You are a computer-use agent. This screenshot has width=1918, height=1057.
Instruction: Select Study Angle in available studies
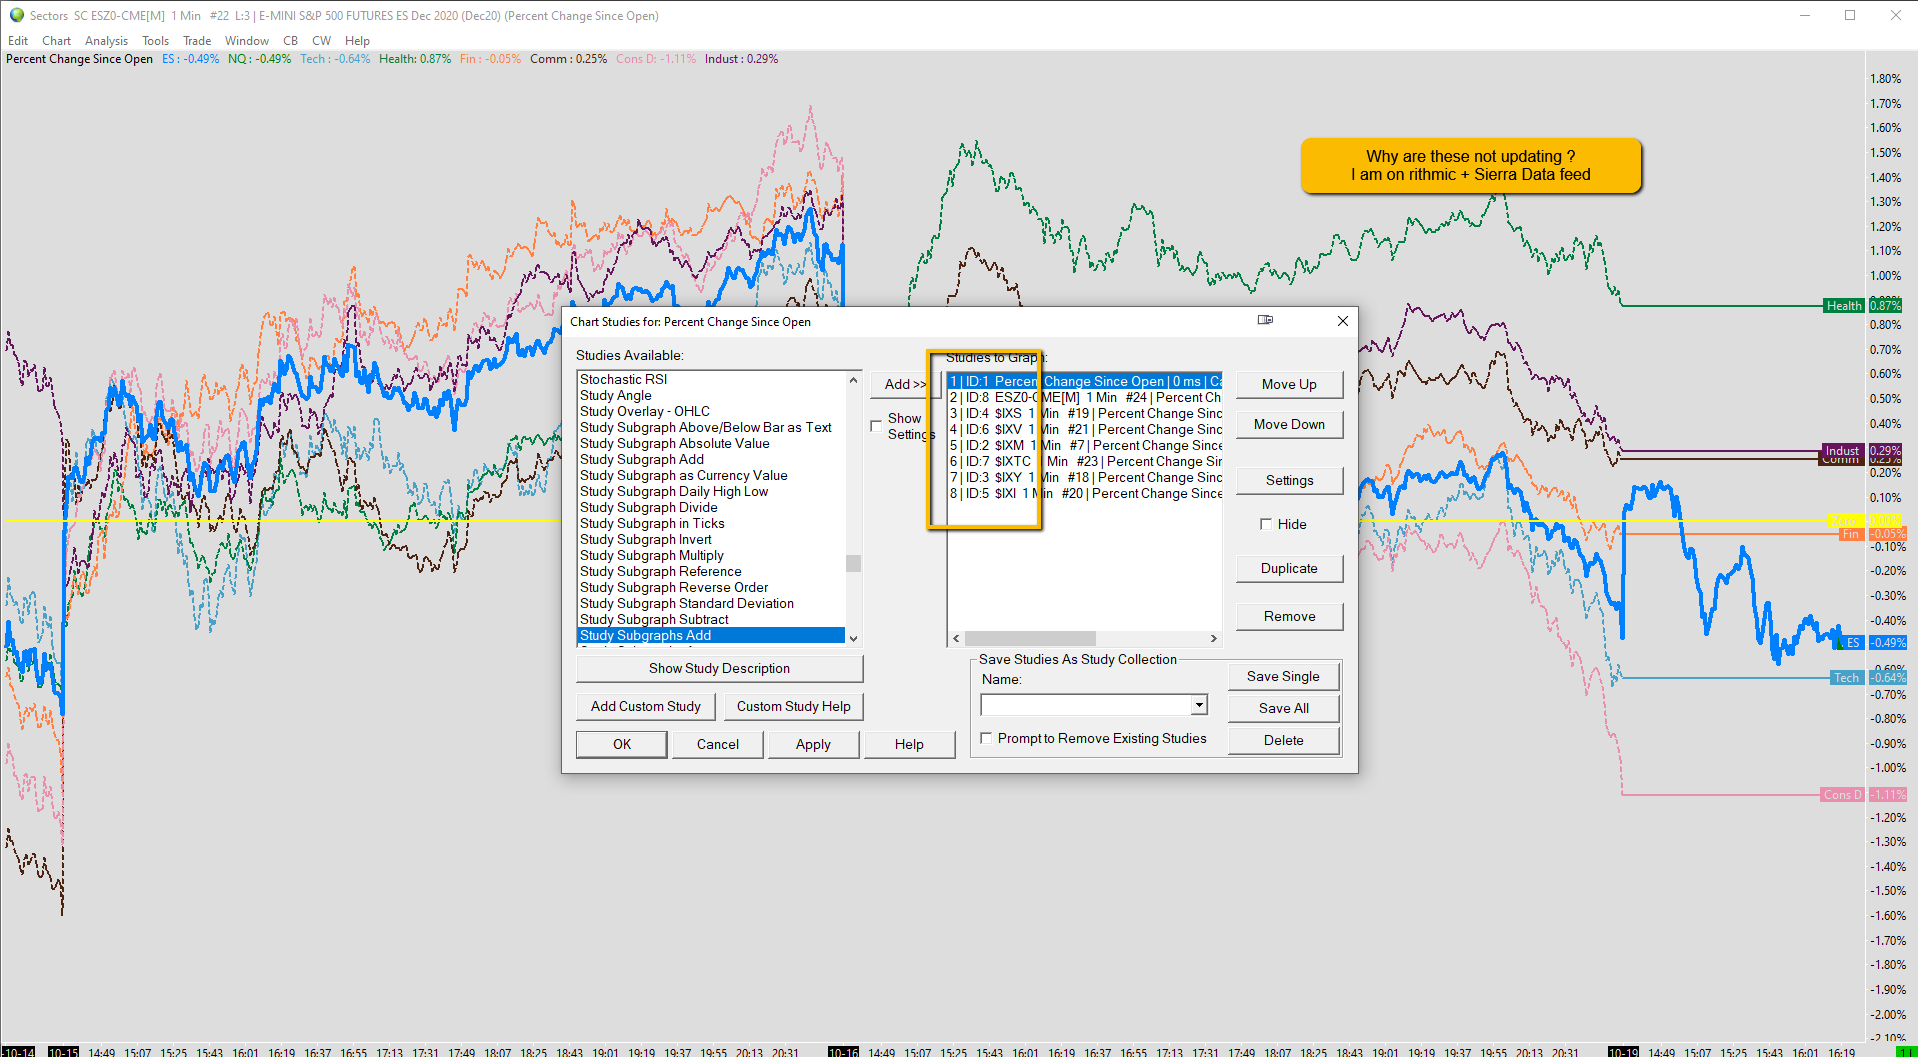pyautogui.click(x=711, y=395)
